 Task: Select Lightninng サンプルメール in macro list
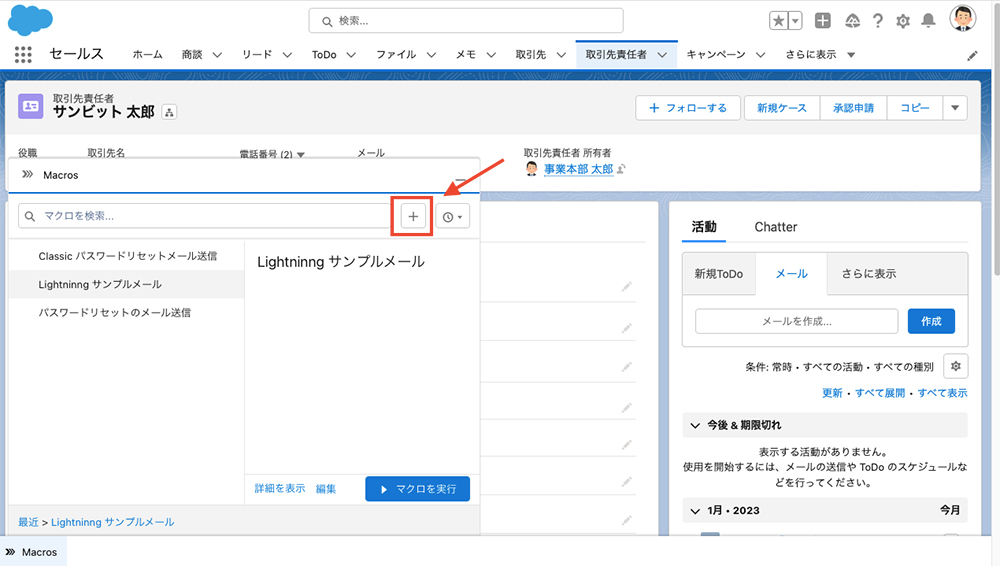click(x=126, y=284)
